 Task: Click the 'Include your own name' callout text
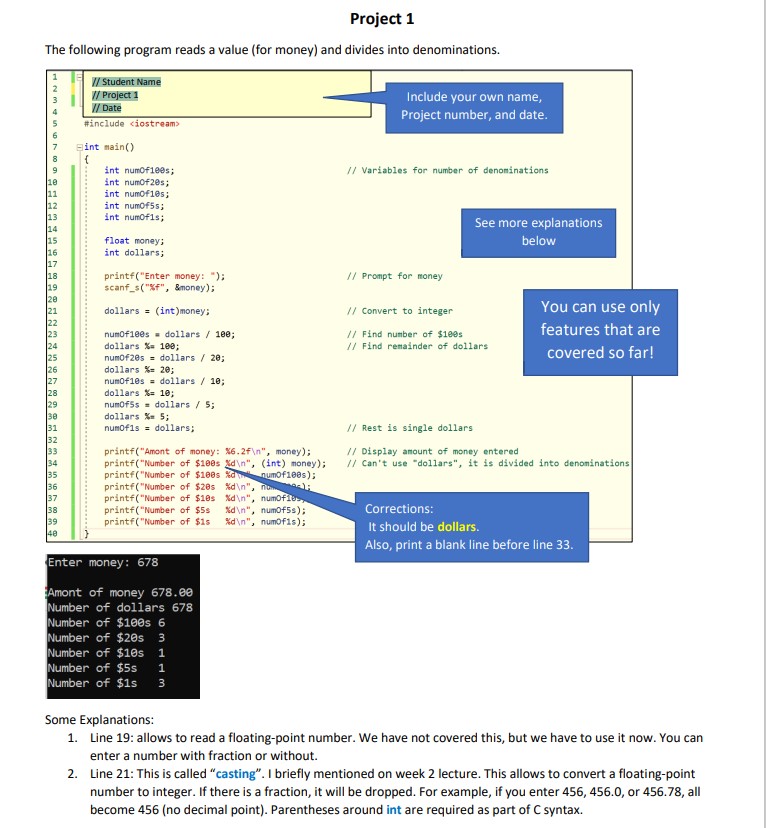pos(474,106)
